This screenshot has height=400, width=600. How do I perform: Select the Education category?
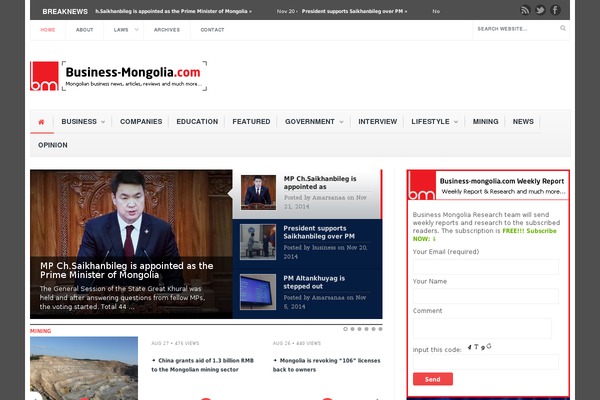tap(197, 122)
